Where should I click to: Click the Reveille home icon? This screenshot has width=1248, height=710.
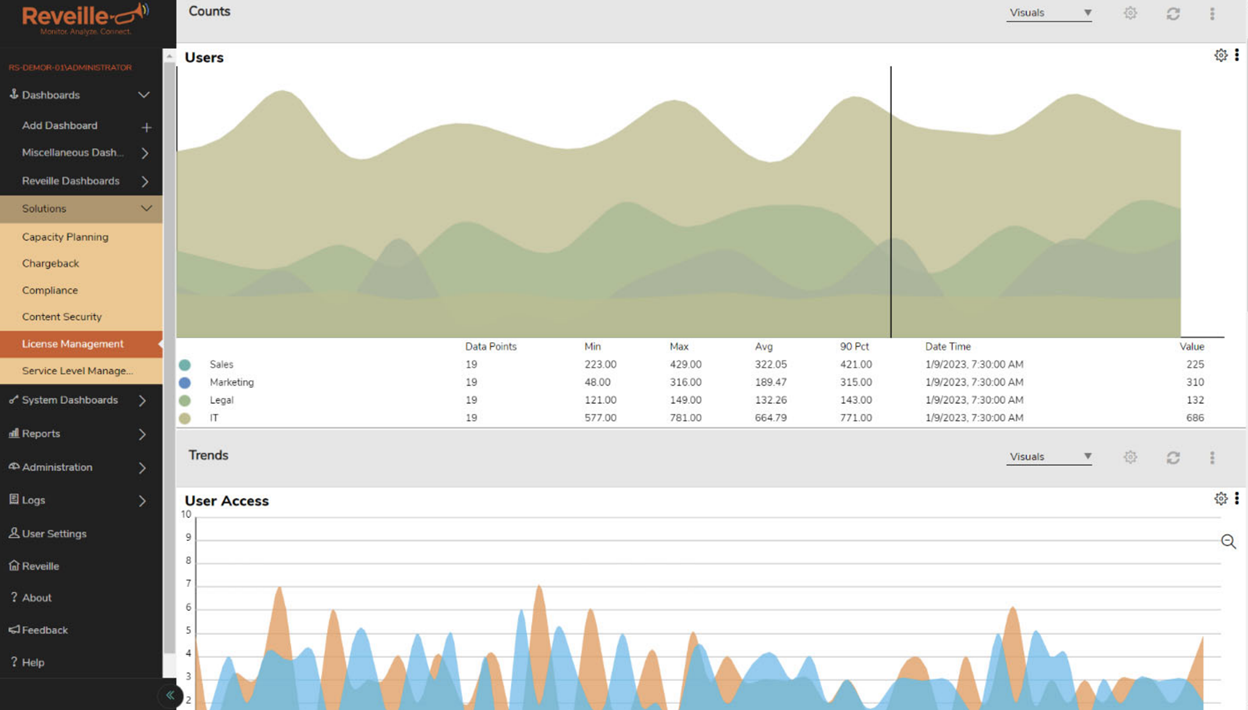pos(14,566)
